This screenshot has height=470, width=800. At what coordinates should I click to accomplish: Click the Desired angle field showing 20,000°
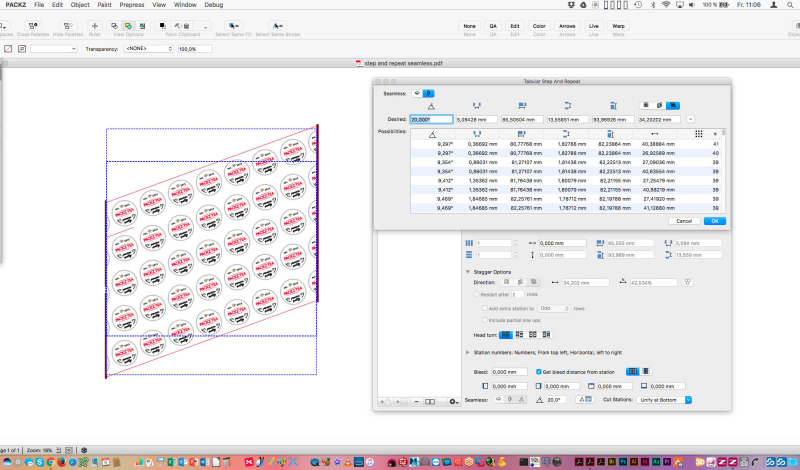[x=431, y=119]
